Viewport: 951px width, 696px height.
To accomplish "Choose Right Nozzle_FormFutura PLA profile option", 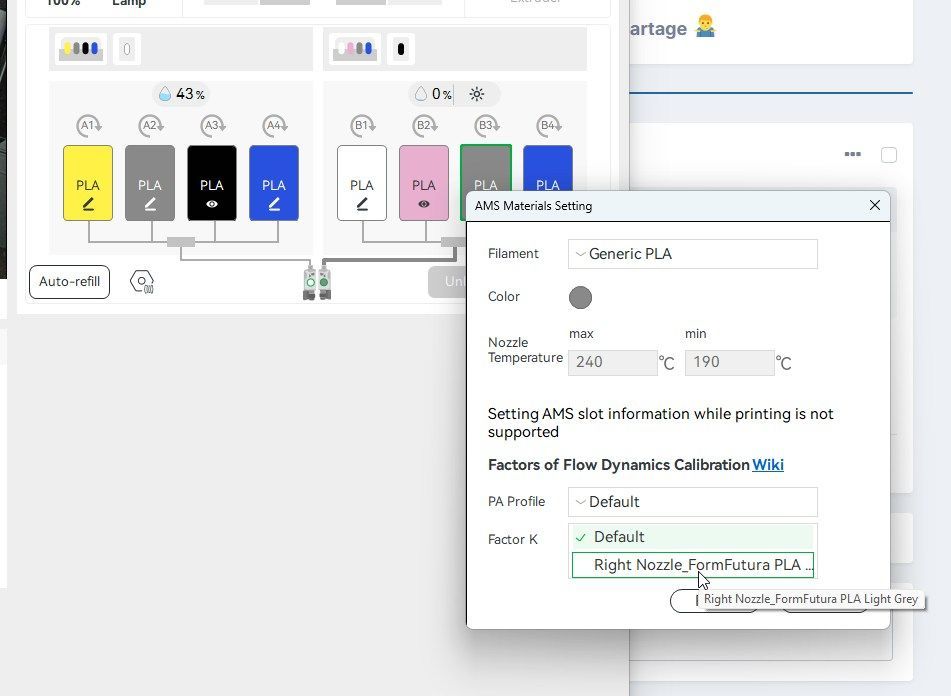I will [693, 565].
